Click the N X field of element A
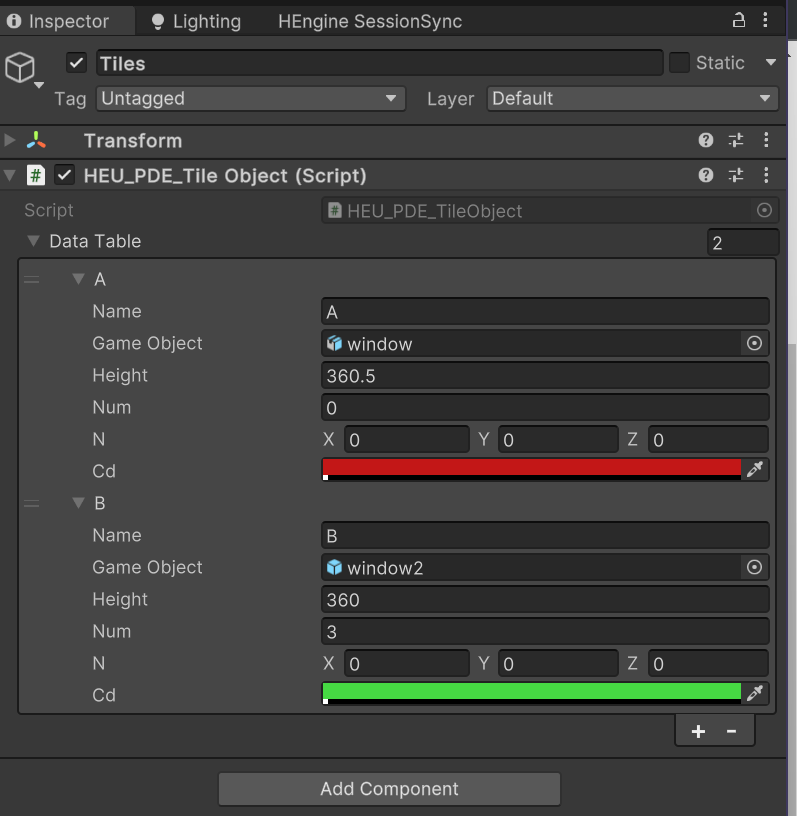 pos(407,439)
